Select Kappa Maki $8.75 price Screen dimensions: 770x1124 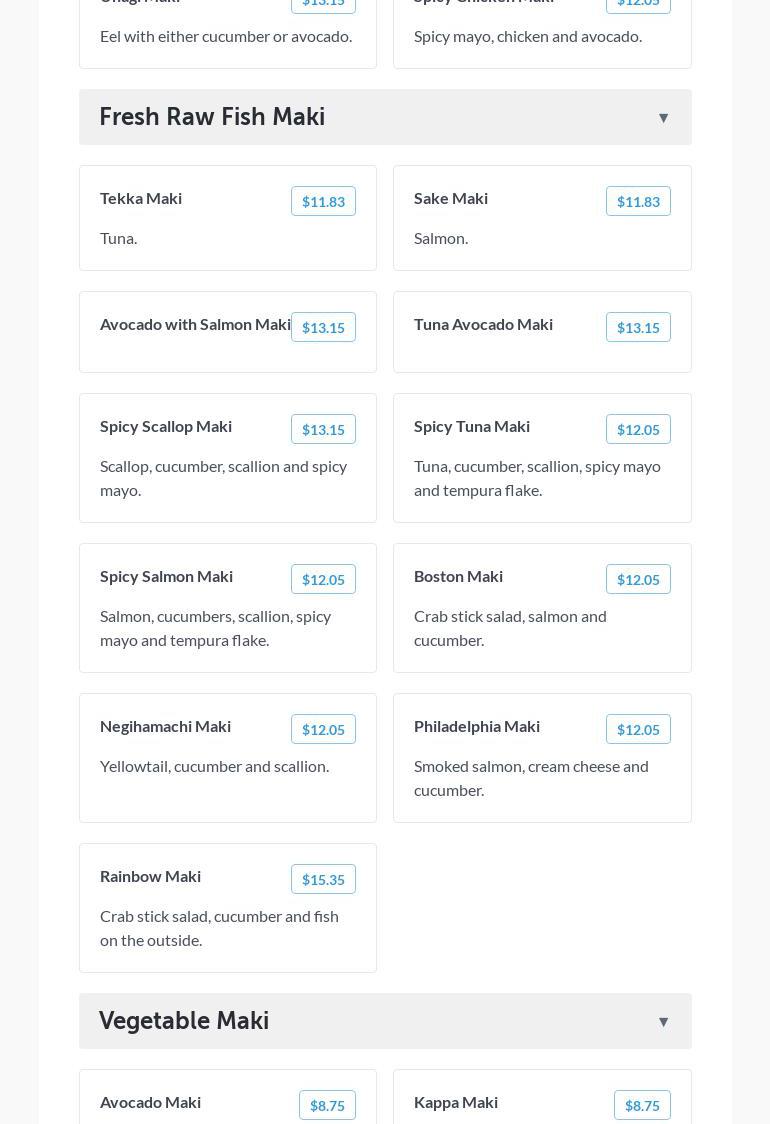click(642, 1106)
